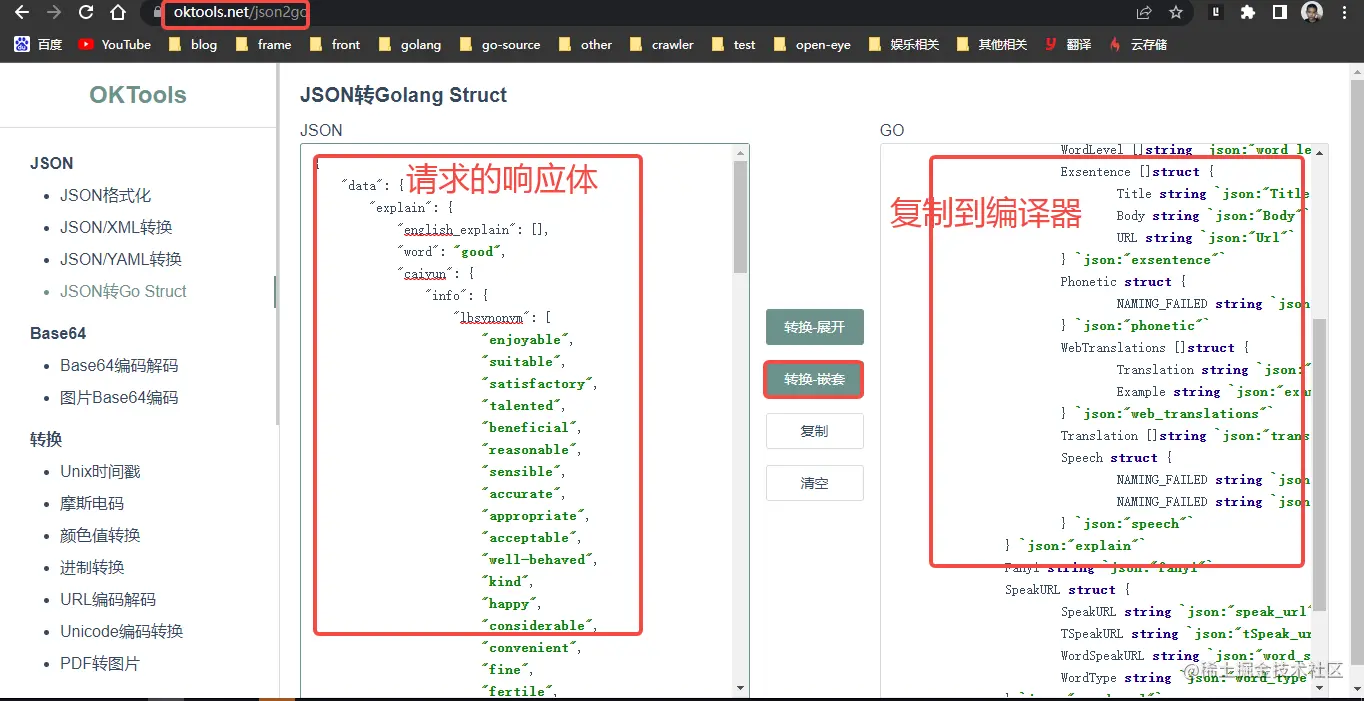Open the 百度 bookmark
The image size is (1364, 701).
point(38,44)
